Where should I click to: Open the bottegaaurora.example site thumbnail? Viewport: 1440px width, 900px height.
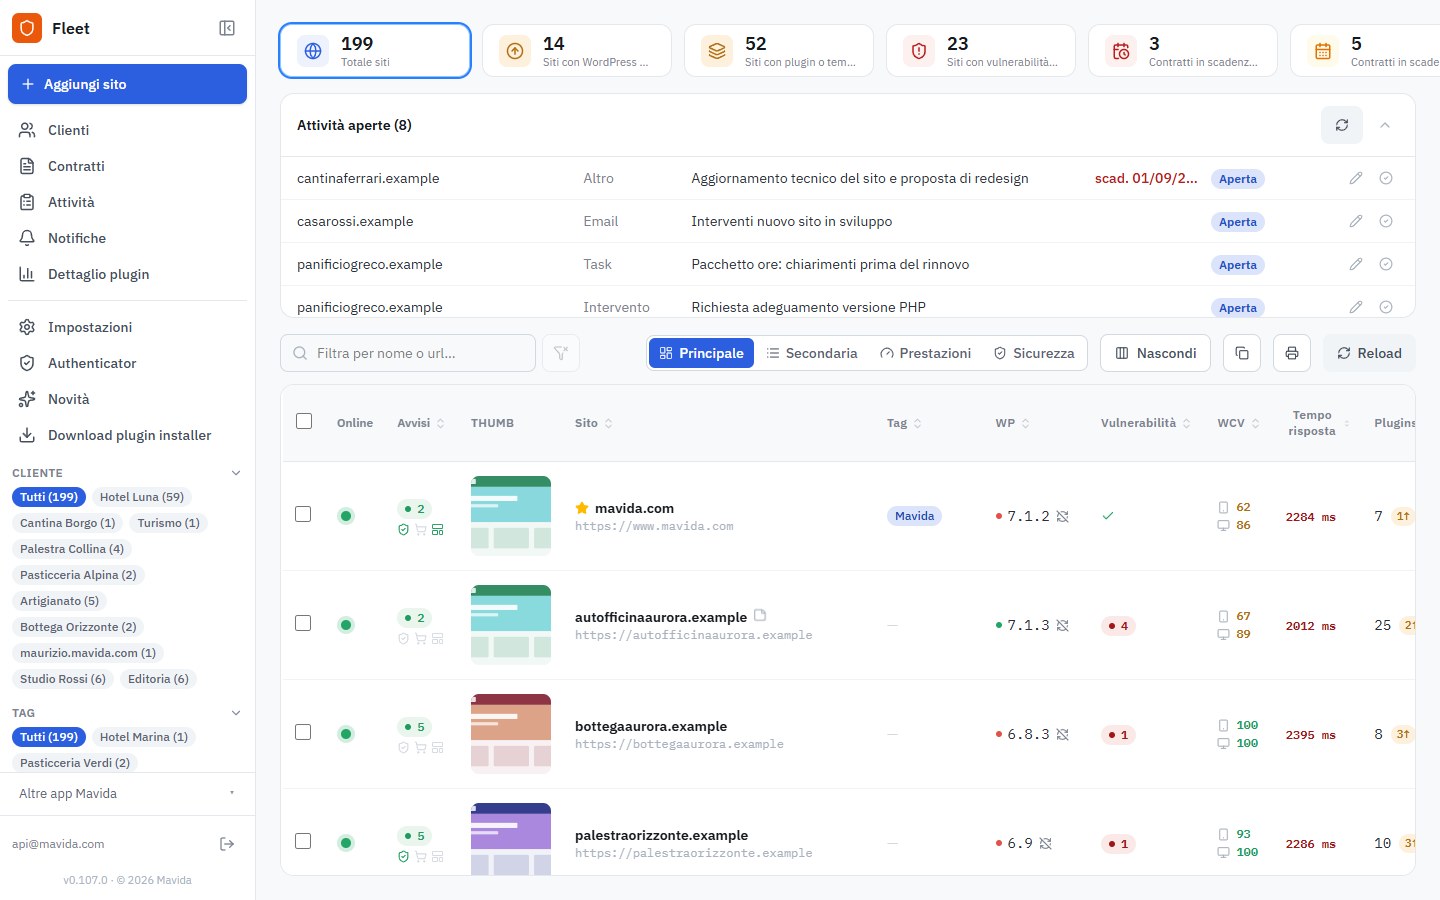(511, 733)
